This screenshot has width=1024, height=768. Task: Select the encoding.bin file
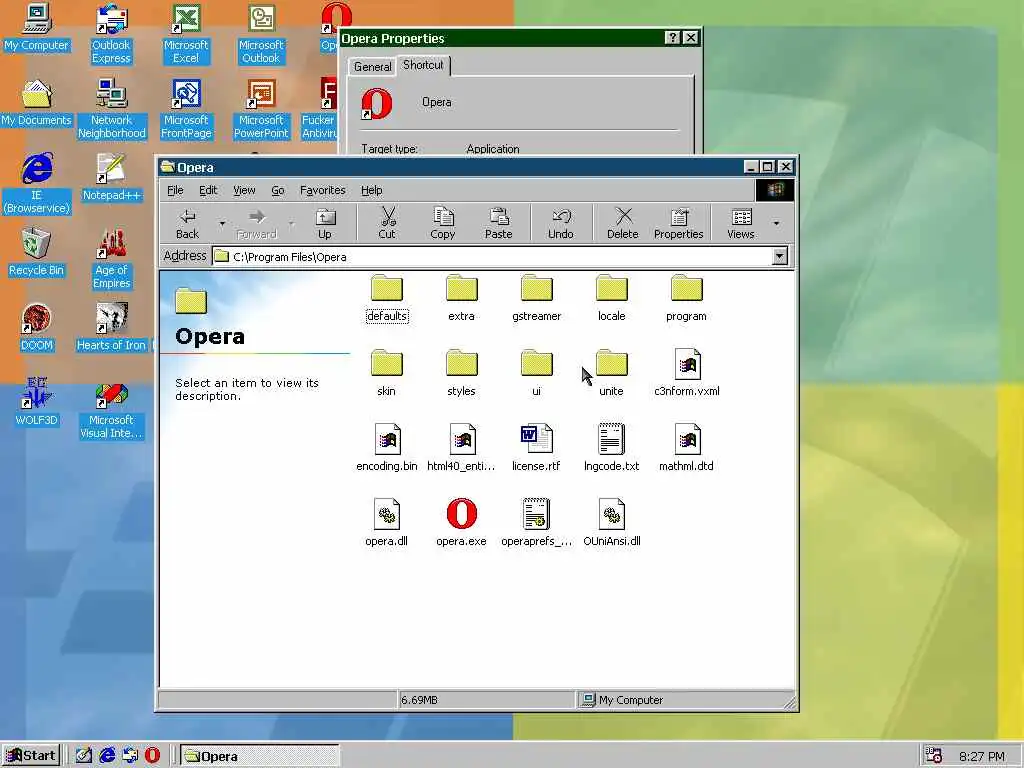coord(387,448)
